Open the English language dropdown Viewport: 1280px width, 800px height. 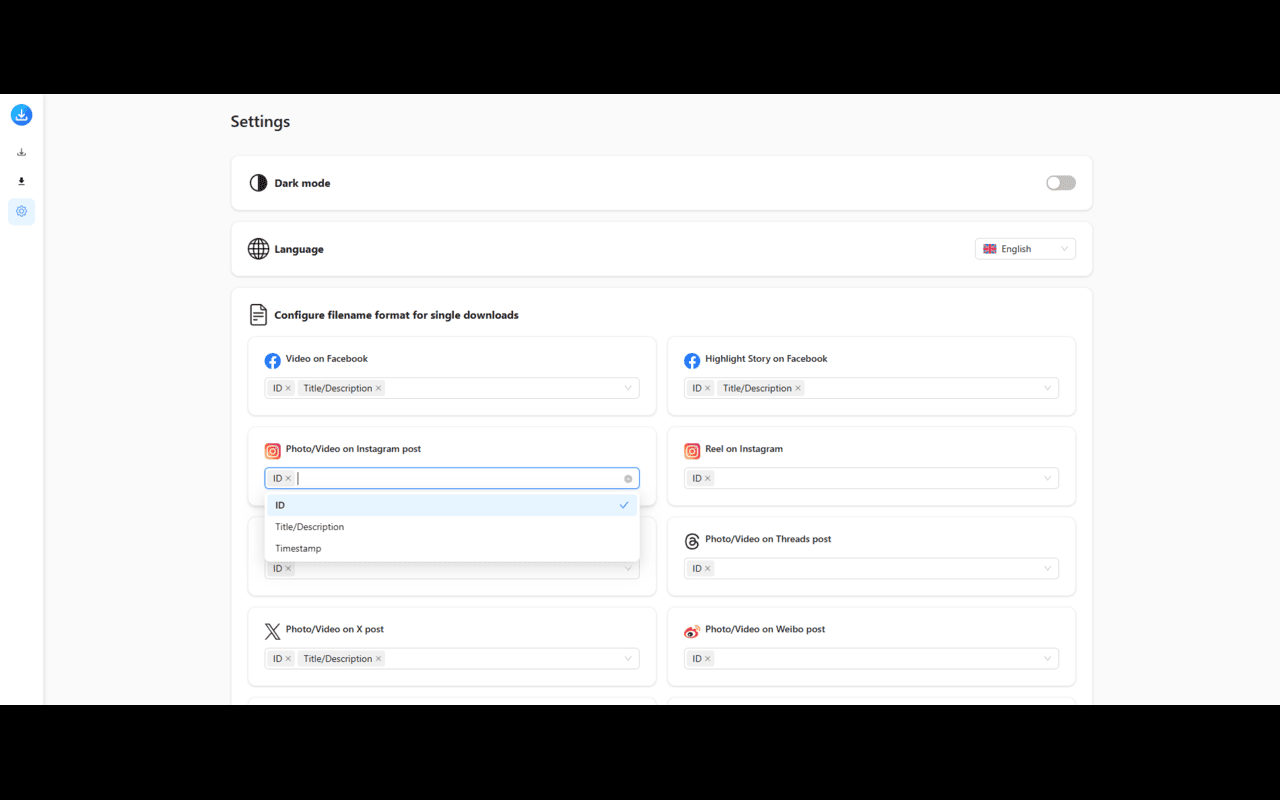1025,249
